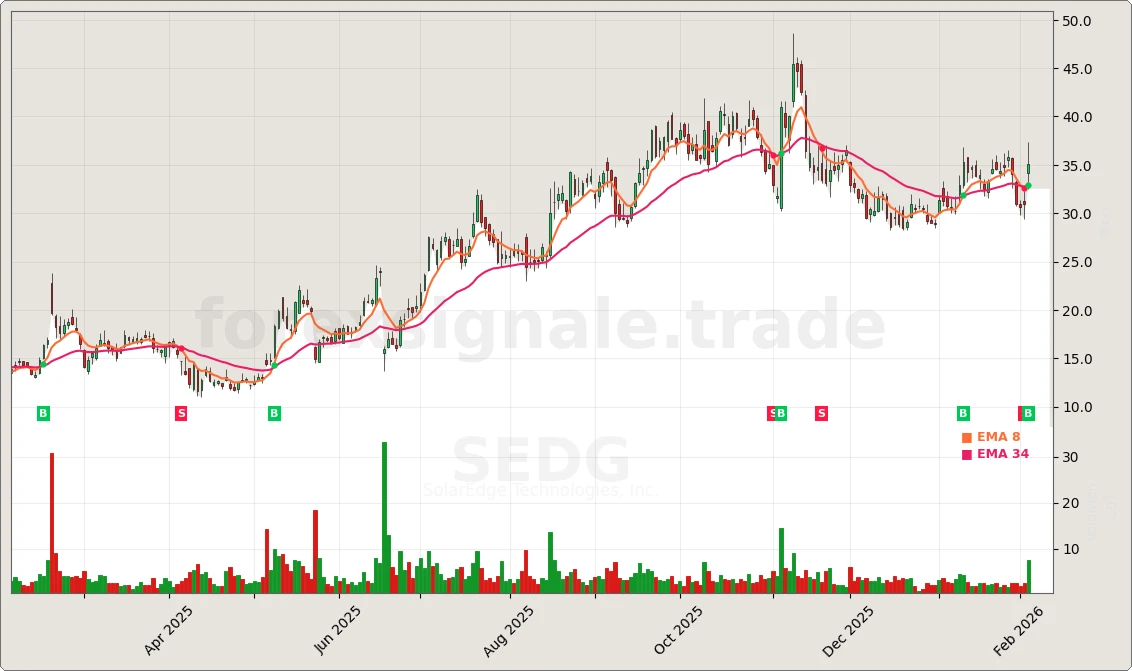Image resolution: width=1132 pixels, height=671 pixels.
Task: Toggle EMA 8 line visibility via its legend entry
Action: coord(998,437)
